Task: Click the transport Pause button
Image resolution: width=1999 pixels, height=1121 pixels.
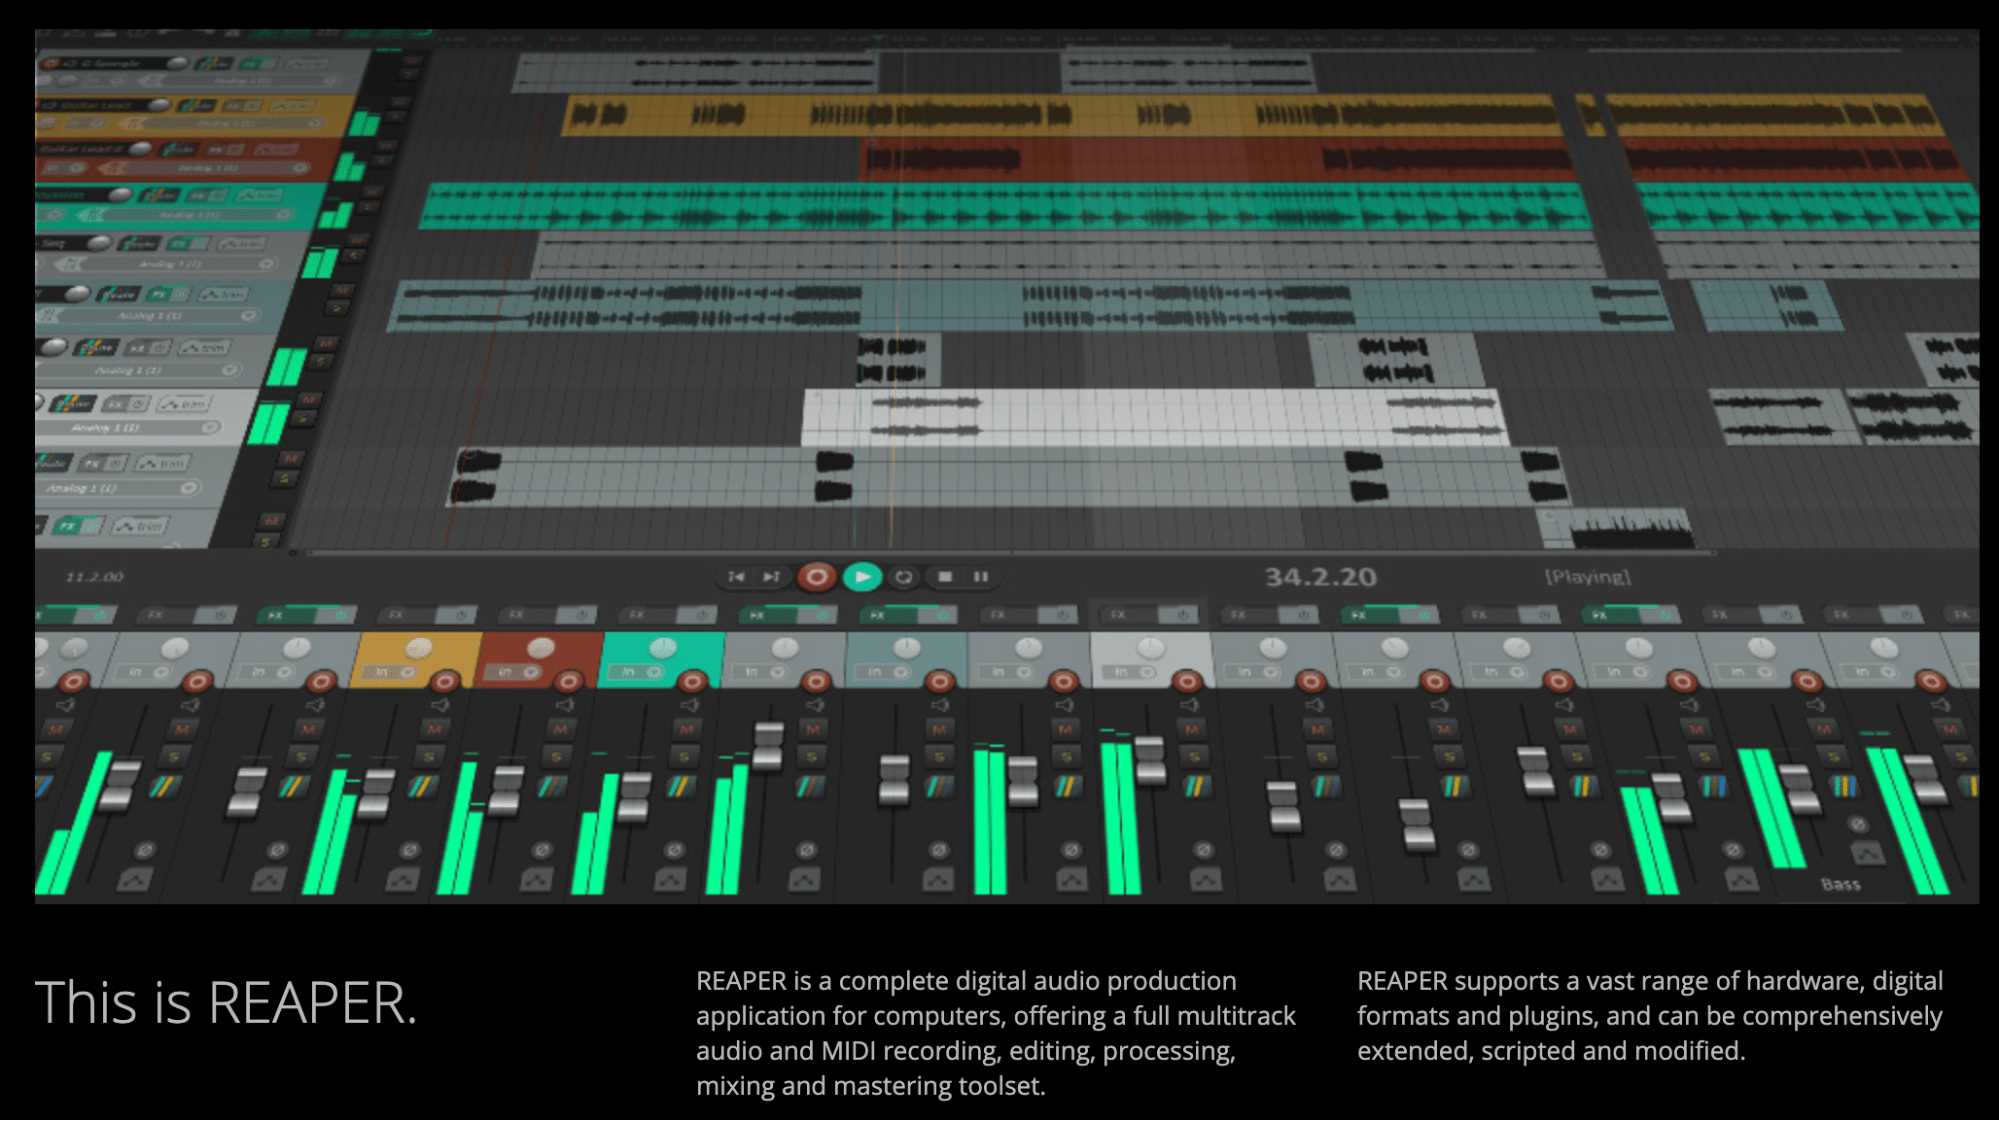Action: point(981,577)
